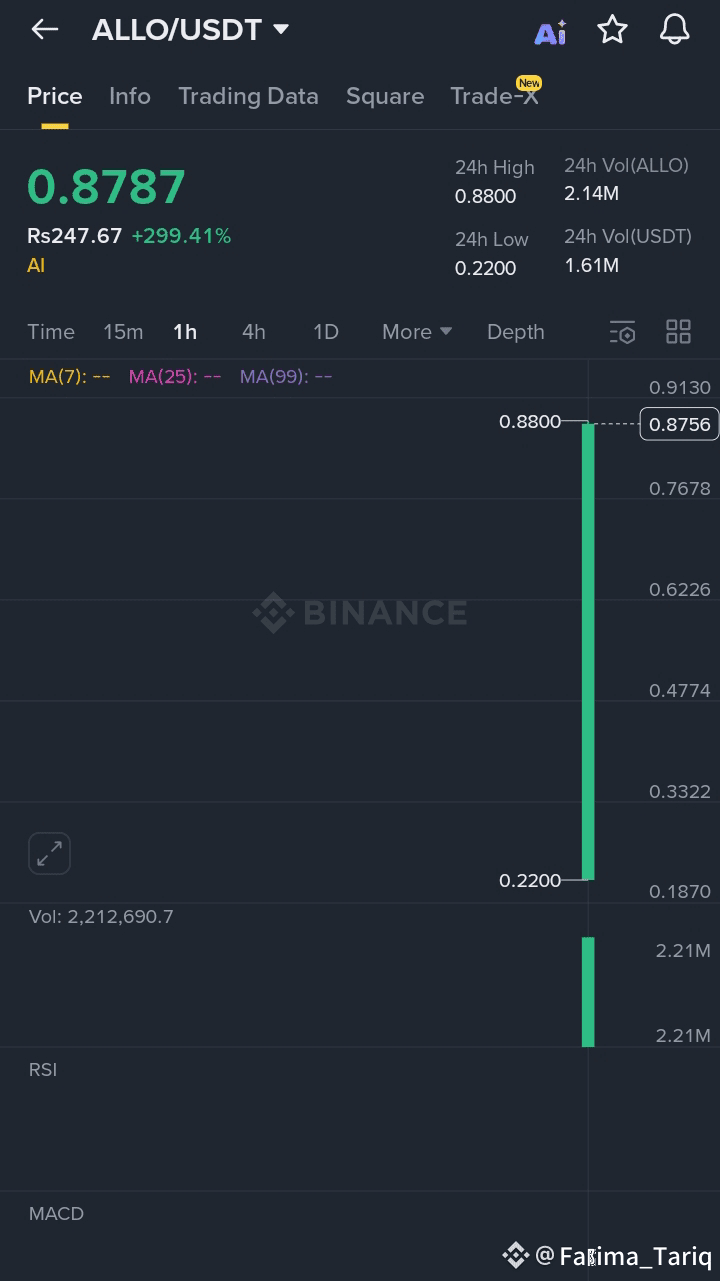The width and height of the screenshot is (720, 1281).
Task: Select the 1h chart interval
Action: click(x=185, y=332)
